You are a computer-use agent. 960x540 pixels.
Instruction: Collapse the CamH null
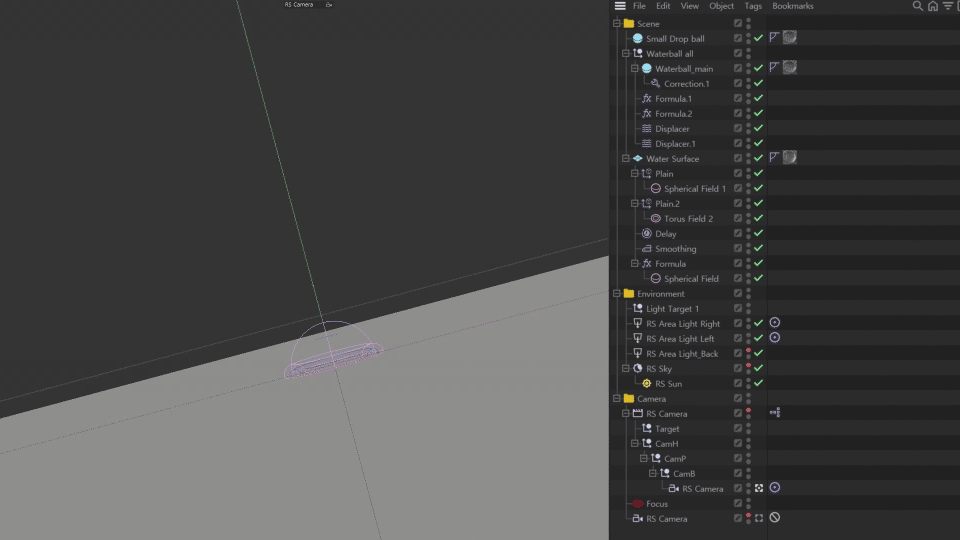coord(635,443)
